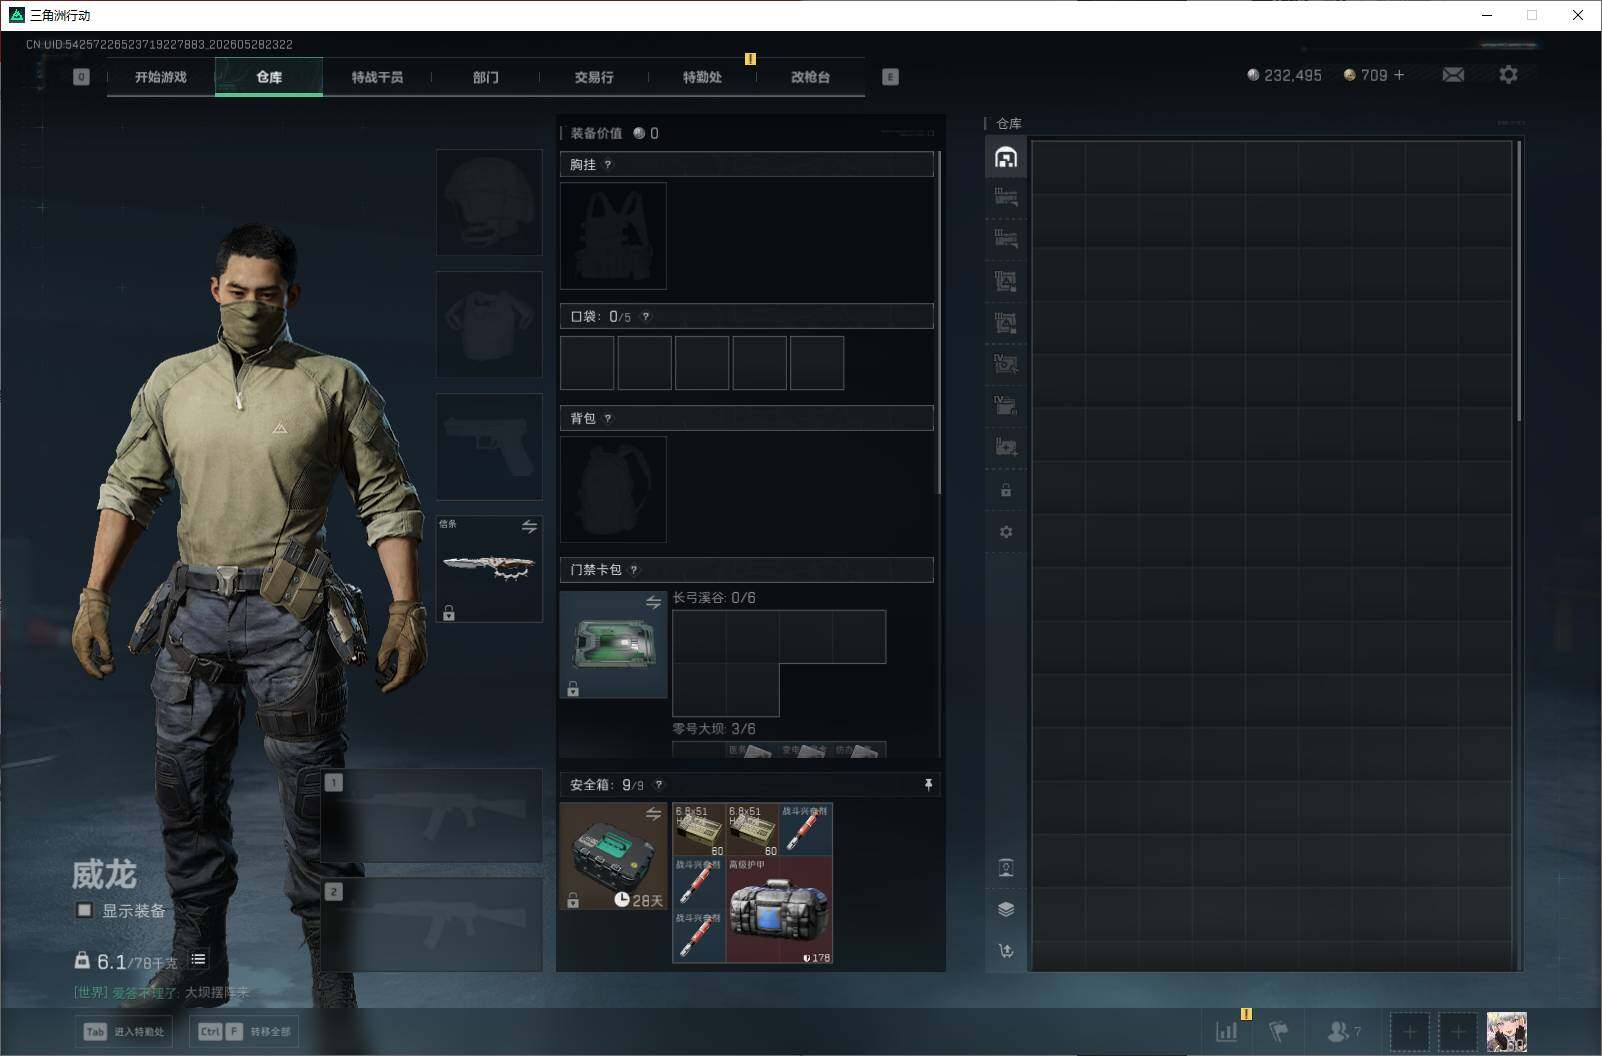The height and width of the screenshot is (1056, 1602).
Task: Open the flags icon in bottom bar
Action: click(x=1278, y=1031)
